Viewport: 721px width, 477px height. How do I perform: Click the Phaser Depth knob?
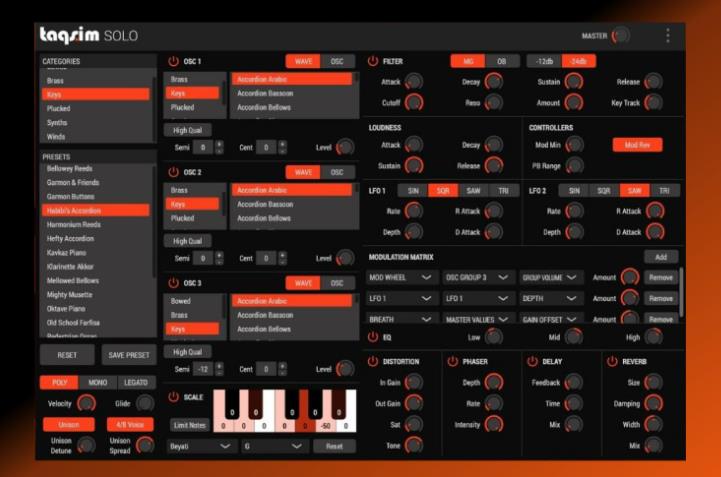494,382
